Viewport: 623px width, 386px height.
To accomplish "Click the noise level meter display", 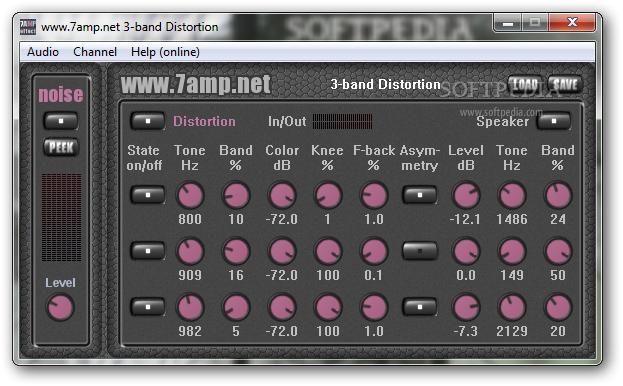I will tap(61, 217).
